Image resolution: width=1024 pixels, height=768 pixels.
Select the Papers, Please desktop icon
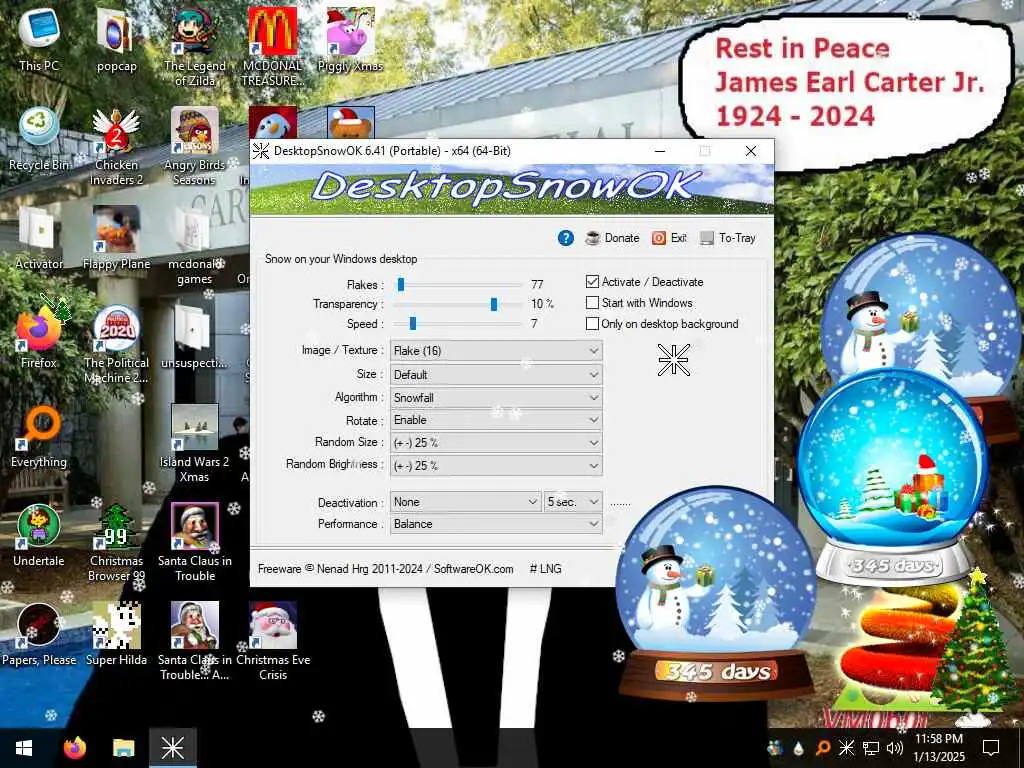pos(39,635)
